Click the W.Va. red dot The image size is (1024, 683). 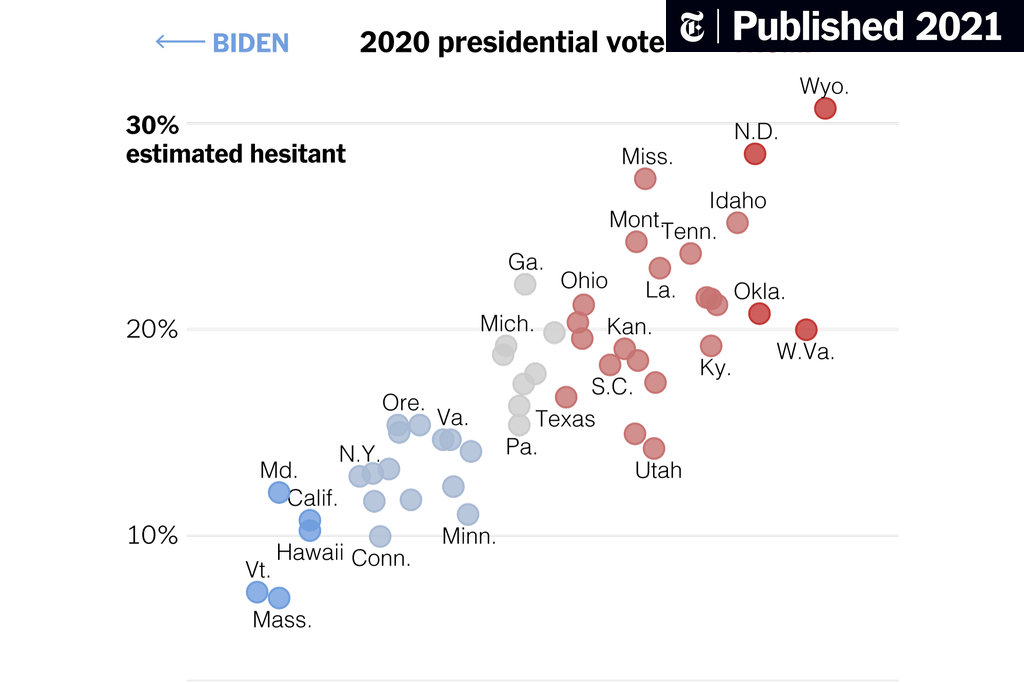pos(806,330)
